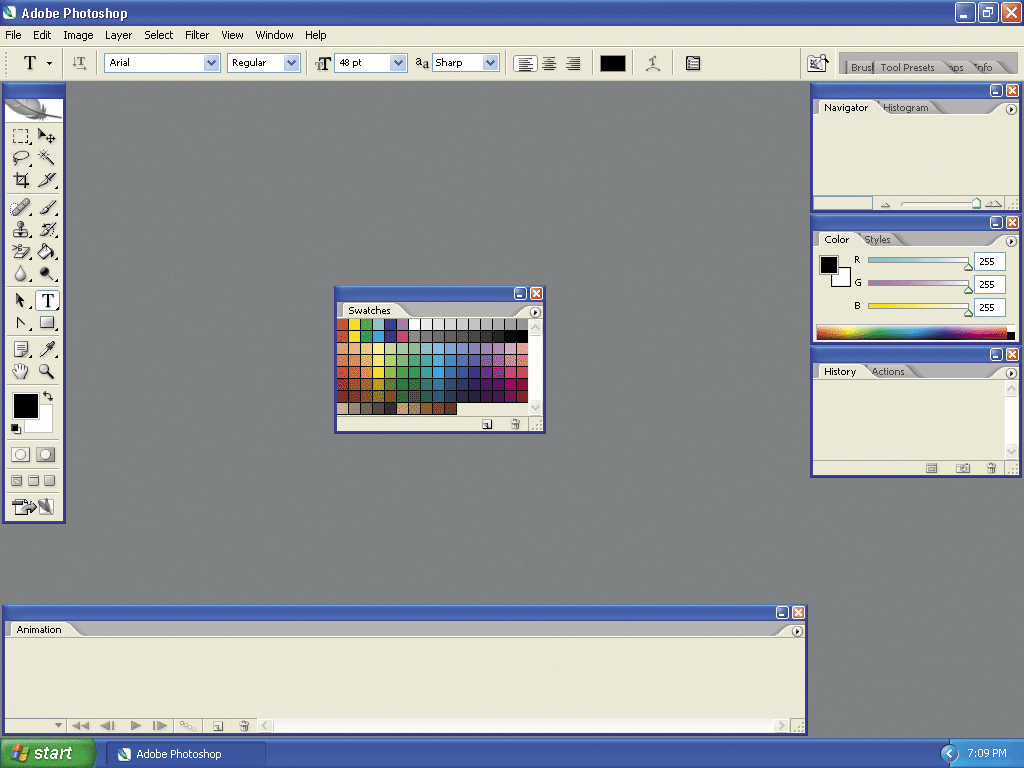Activate the Hand tool

pyautogui.click(x=21, y=371)
